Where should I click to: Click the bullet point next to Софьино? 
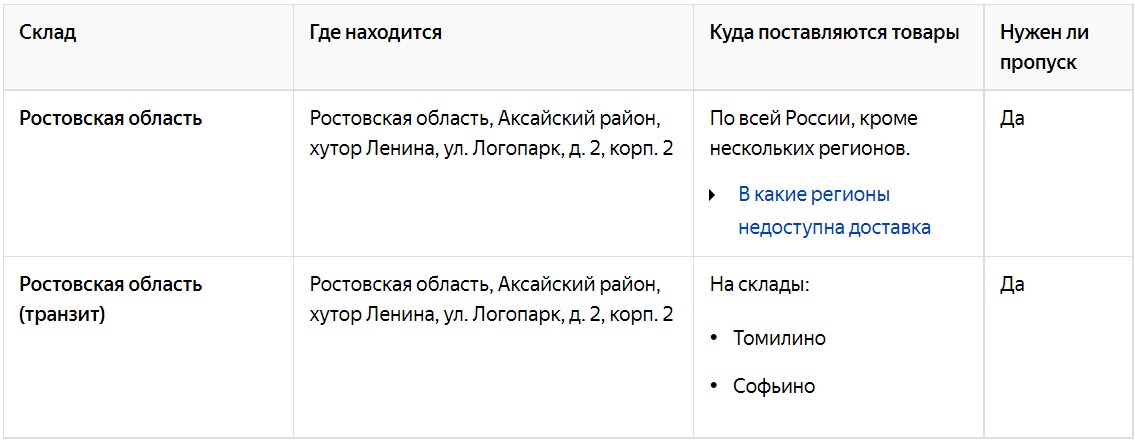point(714,387)
